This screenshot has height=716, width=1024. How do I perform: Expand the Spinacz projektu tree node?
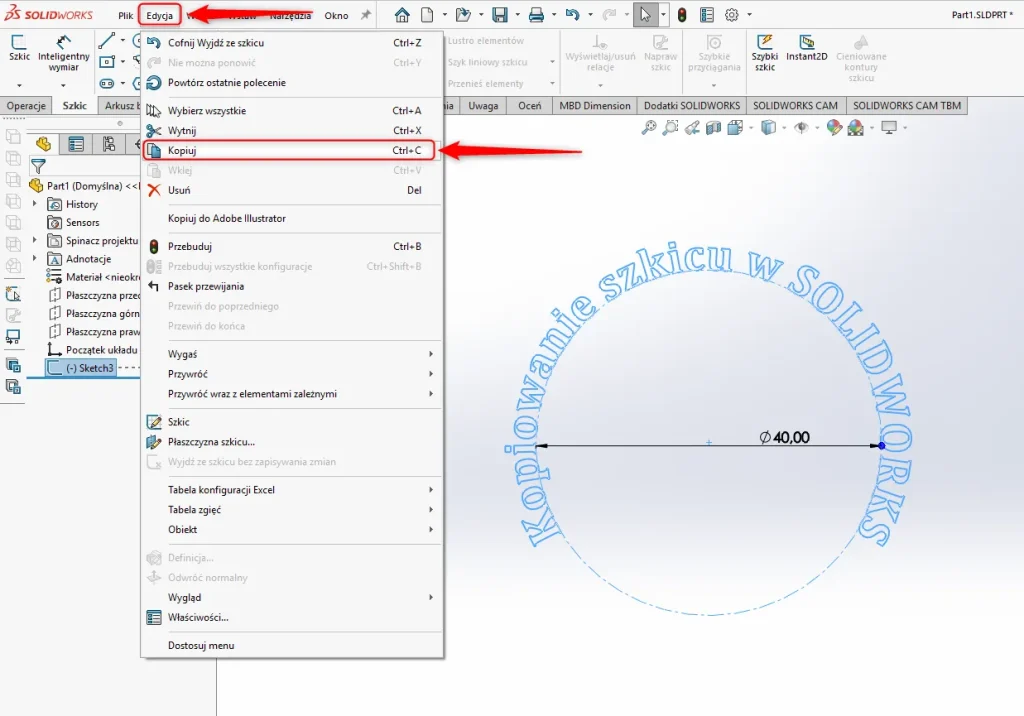tap(35, 240)
